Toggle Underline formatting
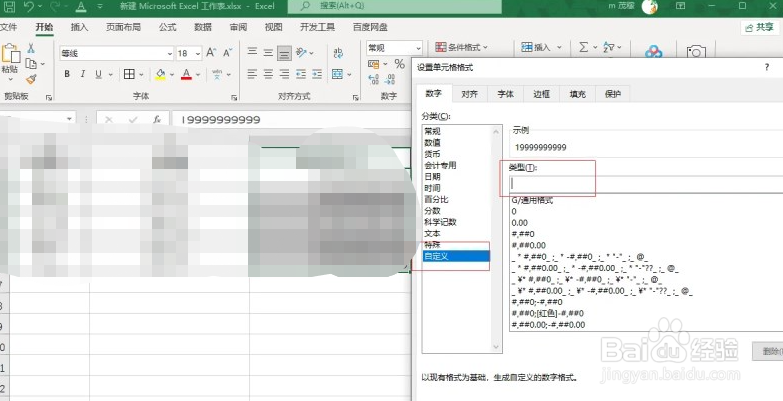The image size is (783, 401). click(x=98, y=74)
